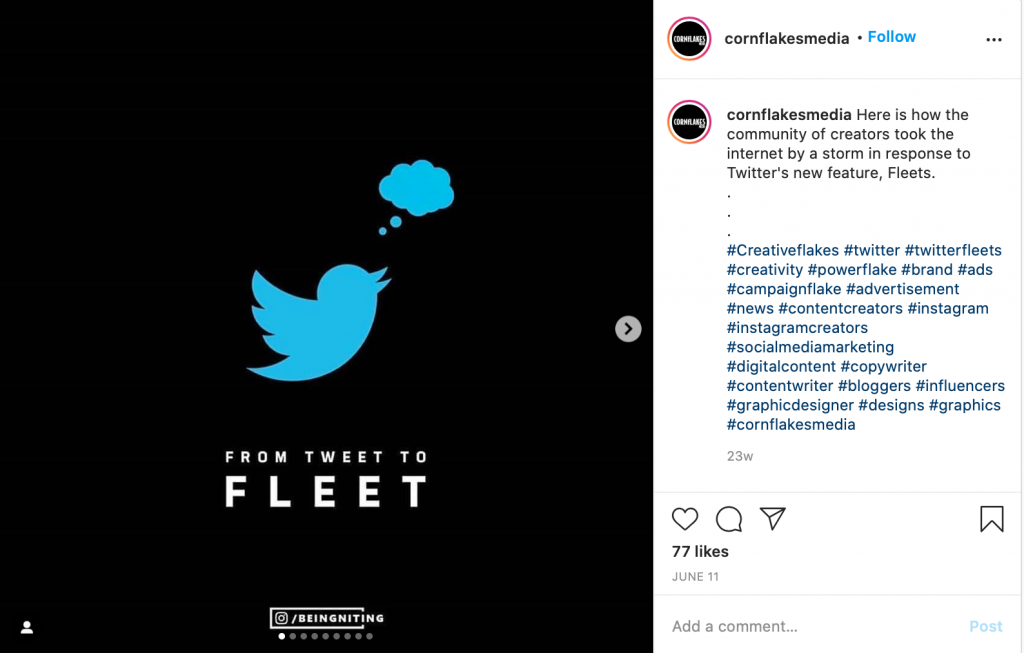Viewport: 1024px width, 653px height.
Task: Share post with paper plane icon
Action: (773, 518)
